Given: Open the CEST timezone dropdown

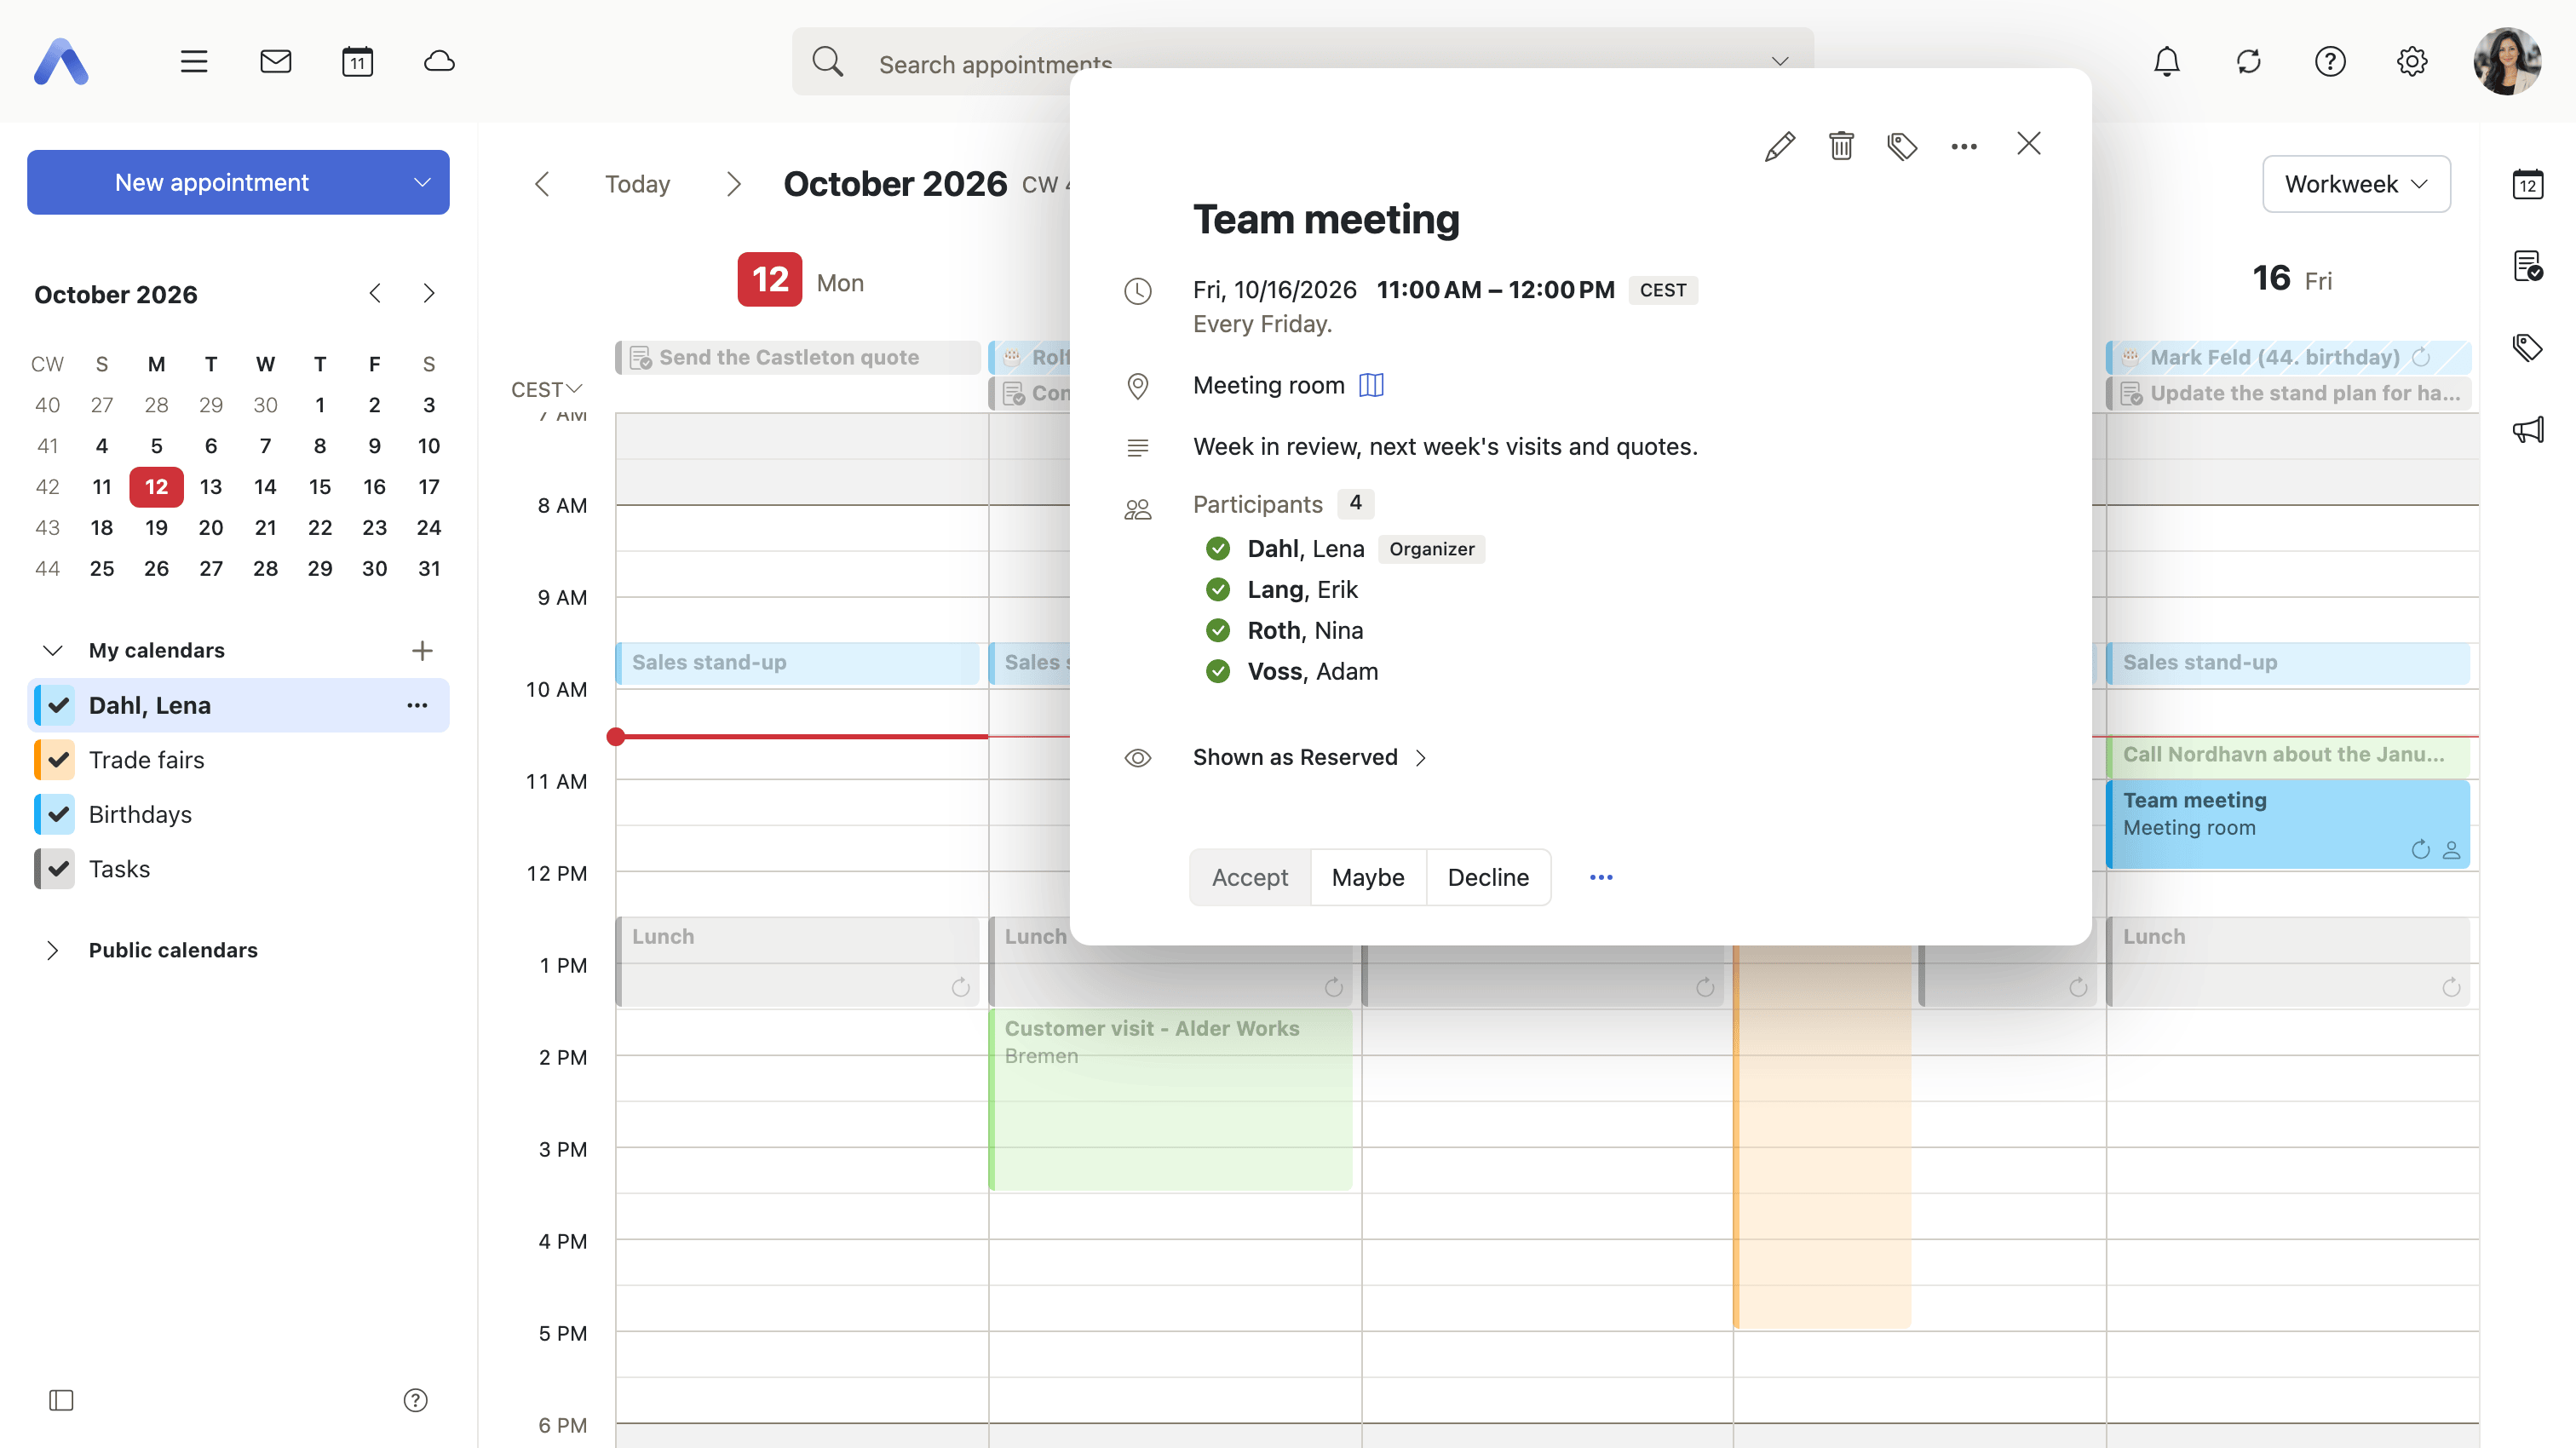Looking at the screenshot, I should (x=546, y=389).
